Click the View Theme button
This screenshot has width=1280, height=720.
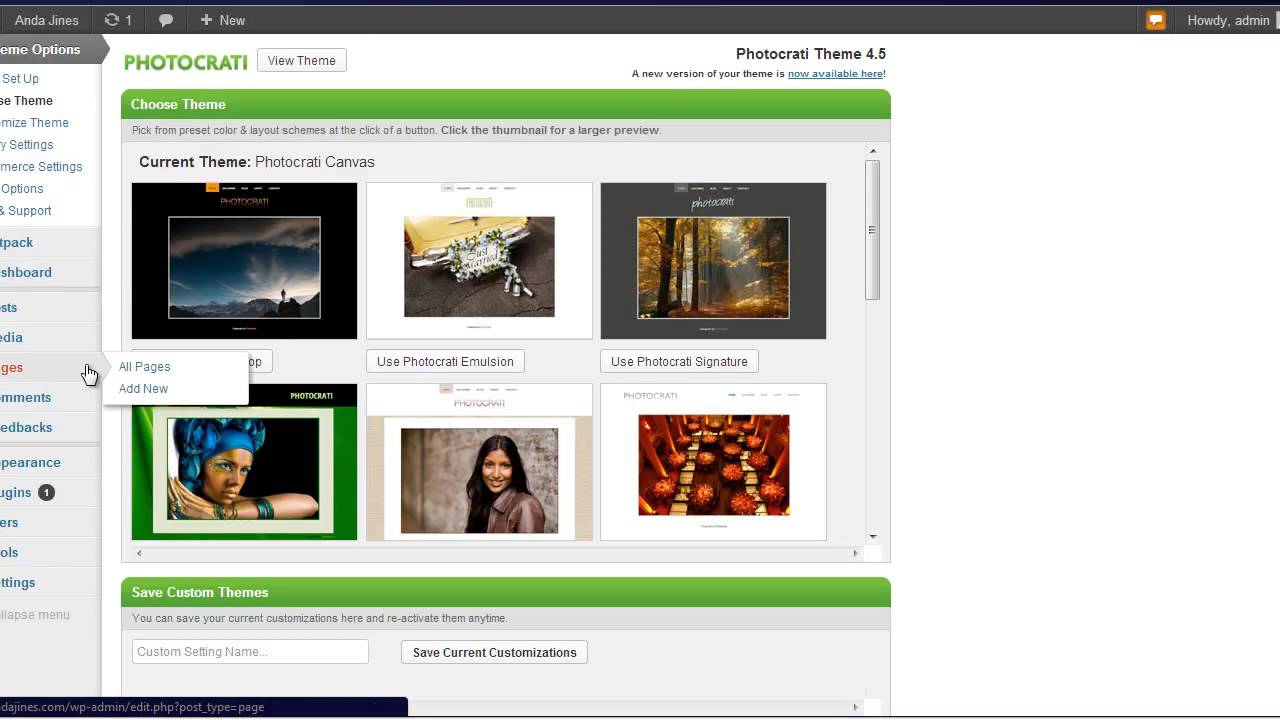302,61
